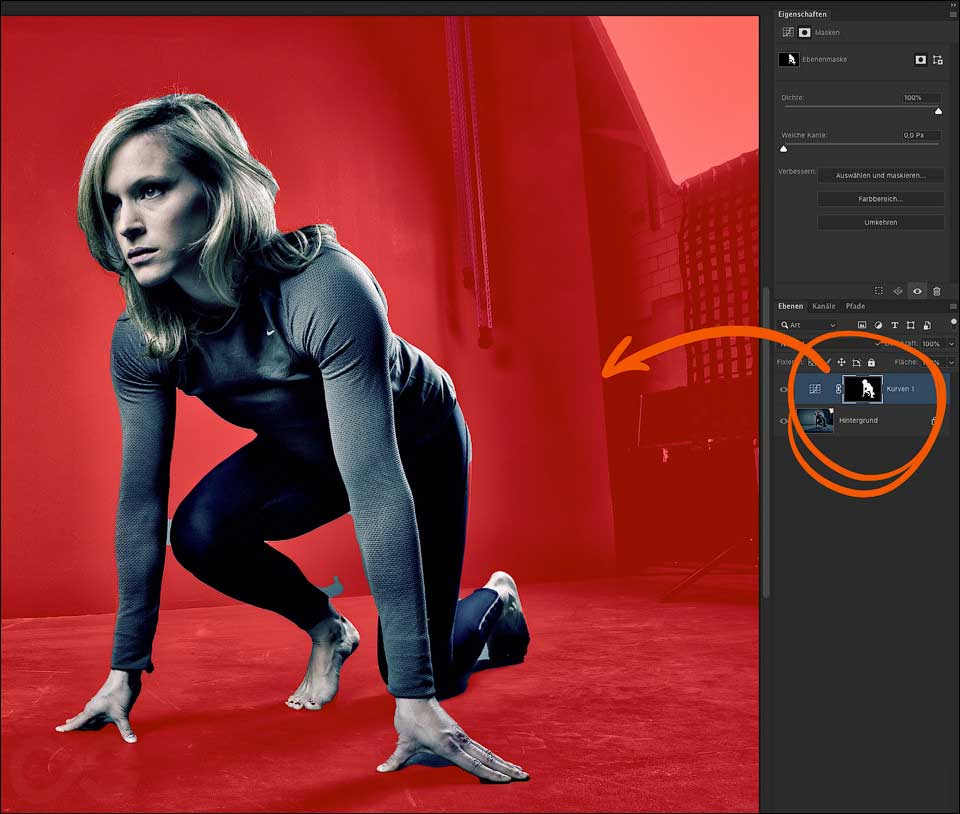Screen dimensions: 960x814
Task: Load selection from mask icon
Action: click(879, 291)
